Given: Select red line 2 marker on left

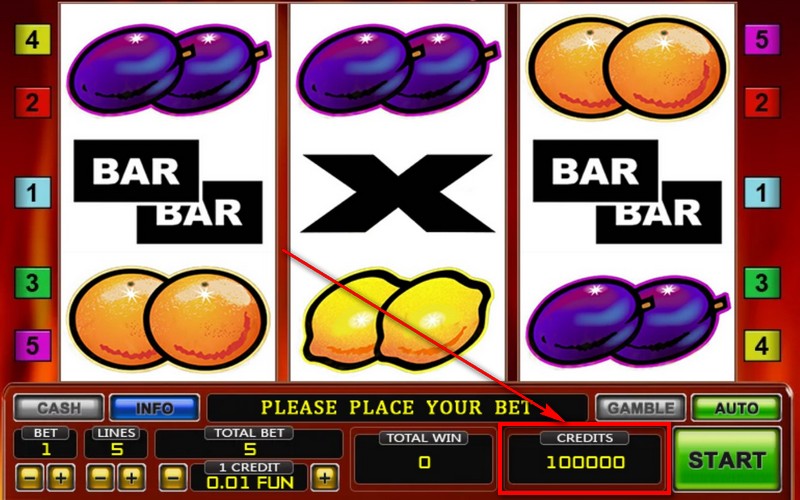Looking at the screenshot, I should point(33,103).
